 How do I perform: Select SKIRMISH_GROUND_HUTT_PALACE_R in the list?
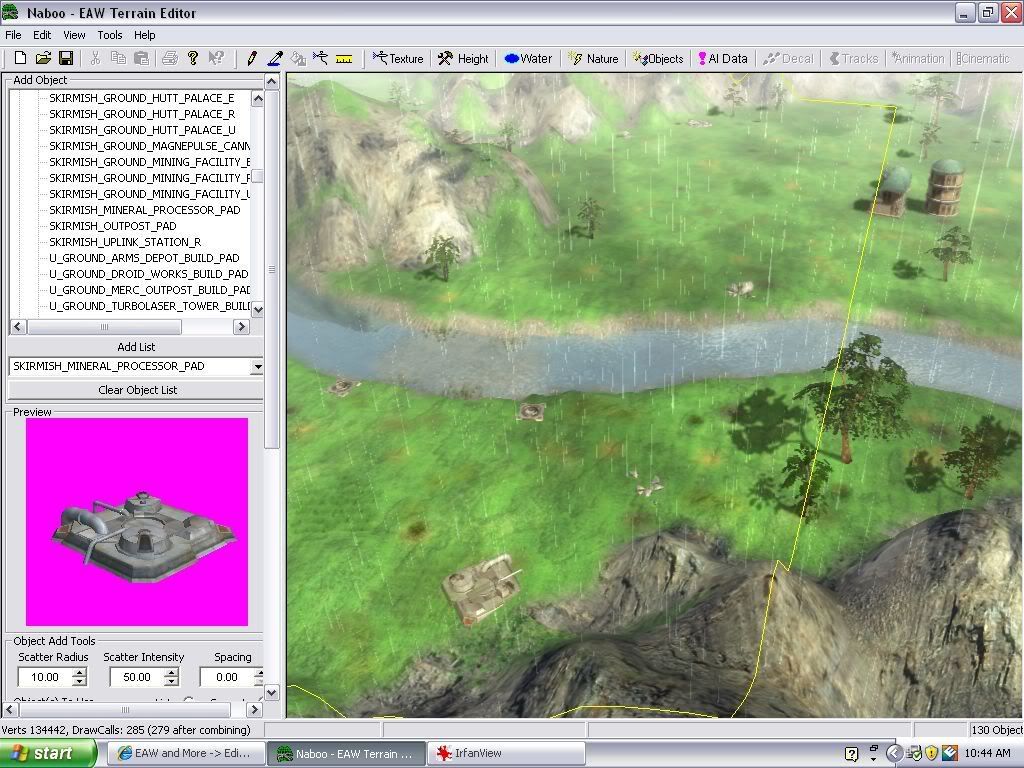point(142,114)
